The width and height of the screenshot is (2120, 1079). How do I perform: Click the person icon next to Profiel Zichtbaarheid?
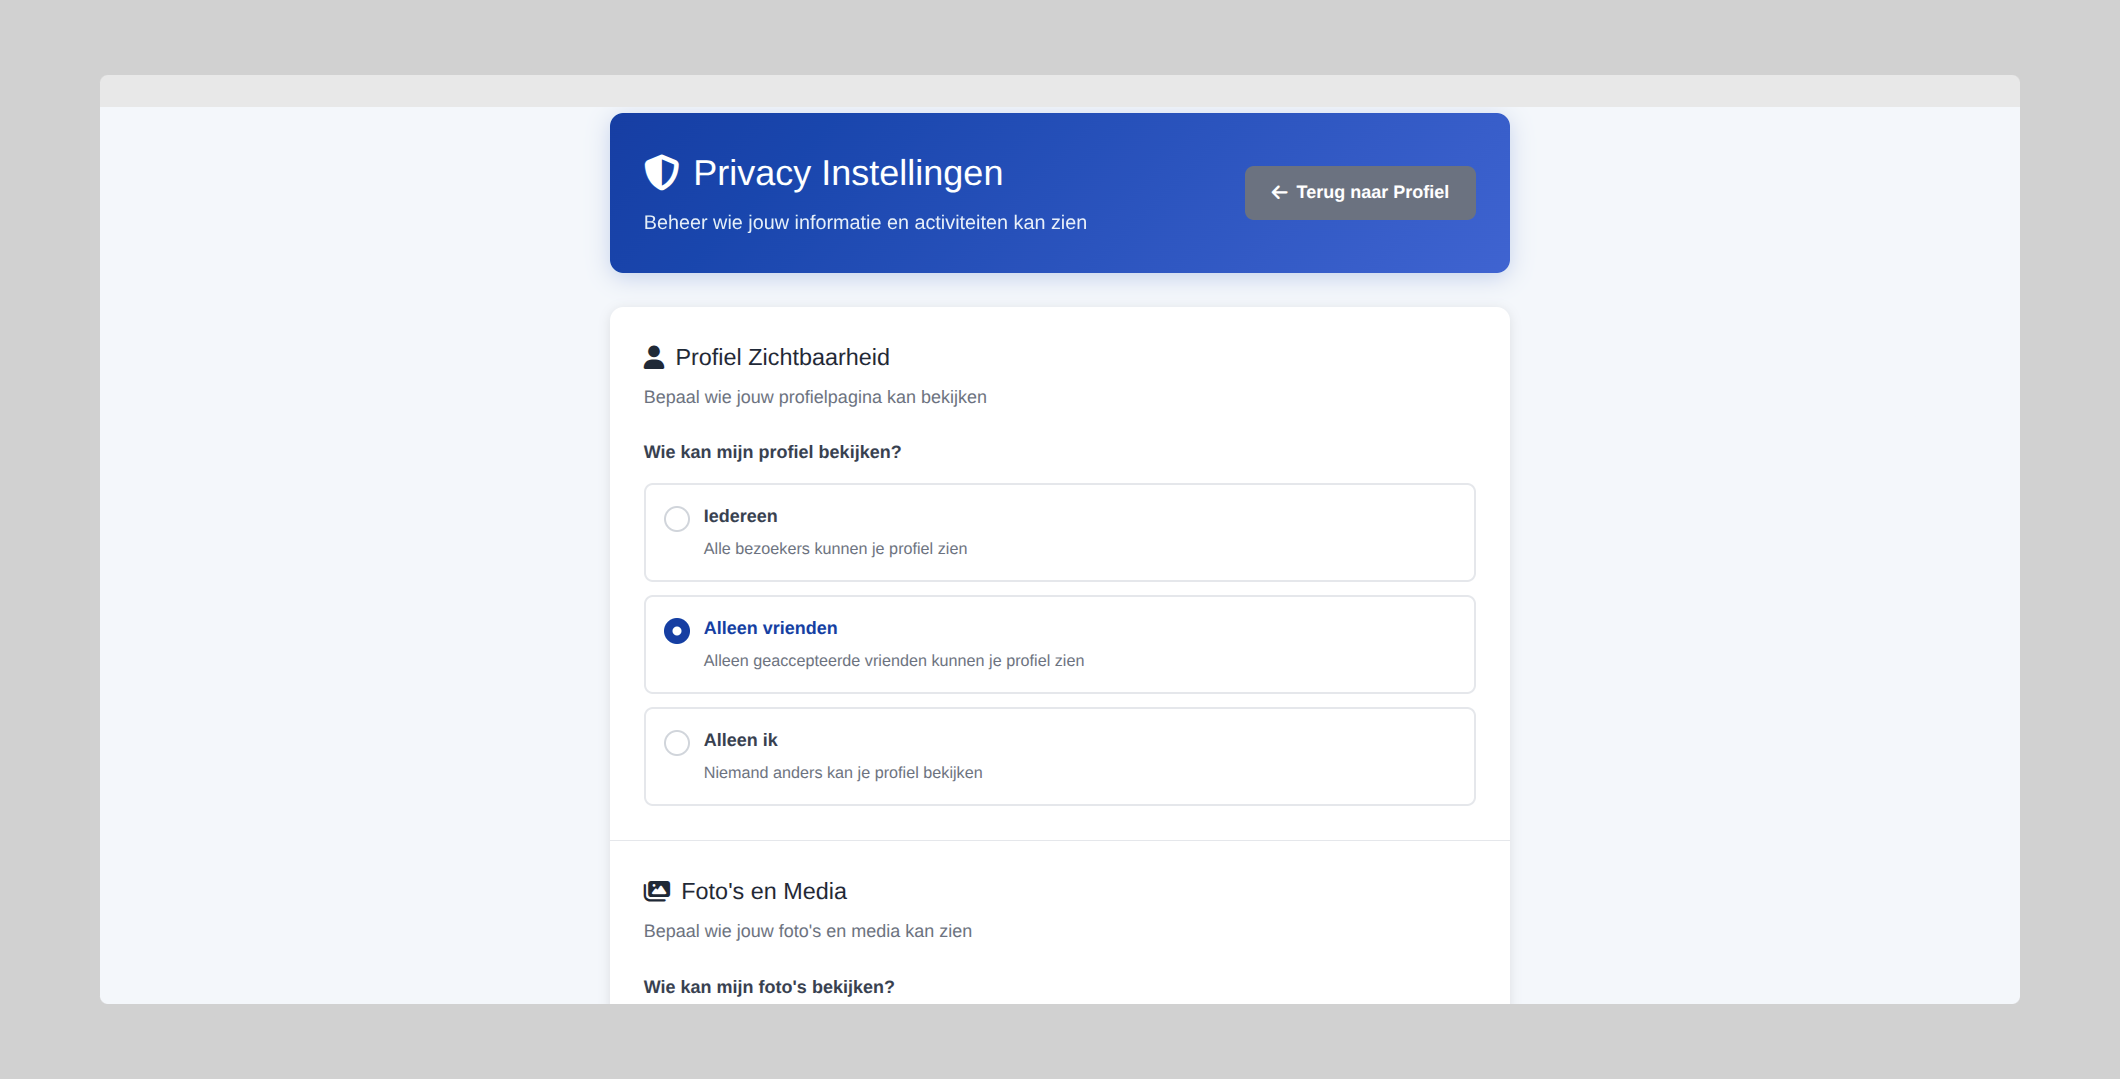point(654,357)
